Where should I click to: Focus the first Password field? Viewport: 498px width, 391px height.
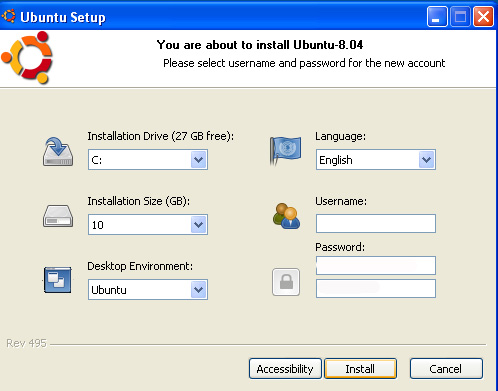tap(376, 265)
